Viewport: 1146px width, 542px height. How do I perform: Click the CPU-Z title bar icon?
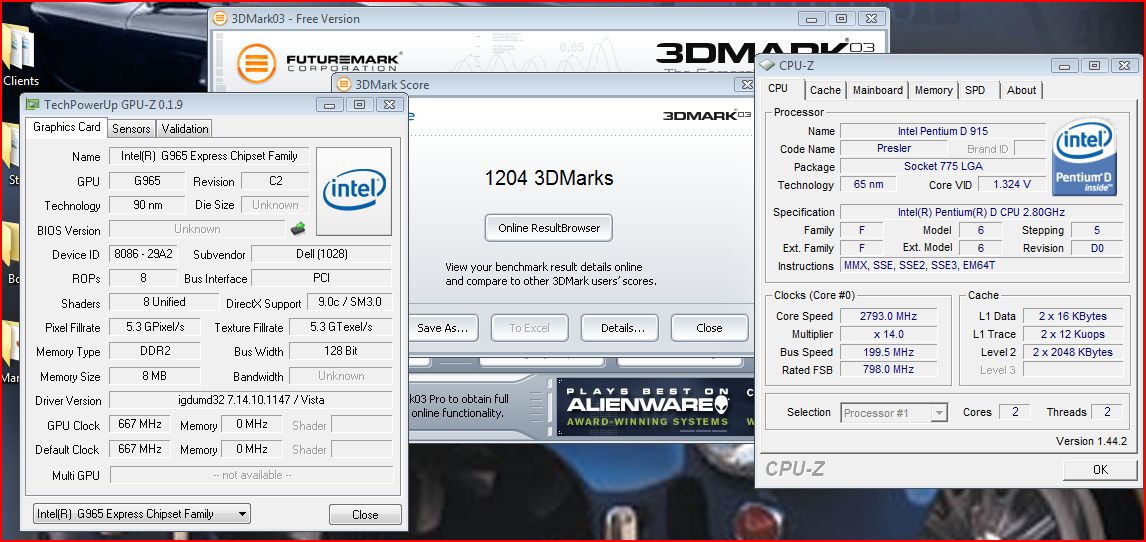767,65
